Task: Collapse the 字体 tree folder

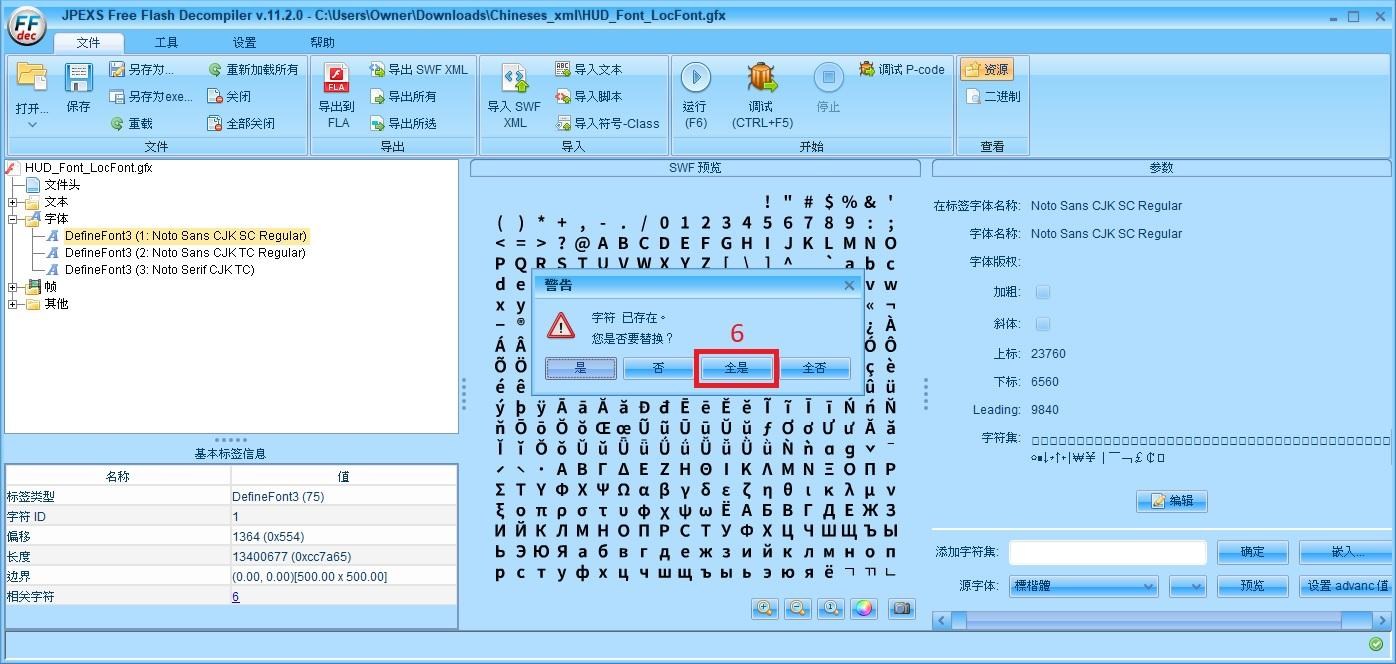Action: tap(14, 219)
